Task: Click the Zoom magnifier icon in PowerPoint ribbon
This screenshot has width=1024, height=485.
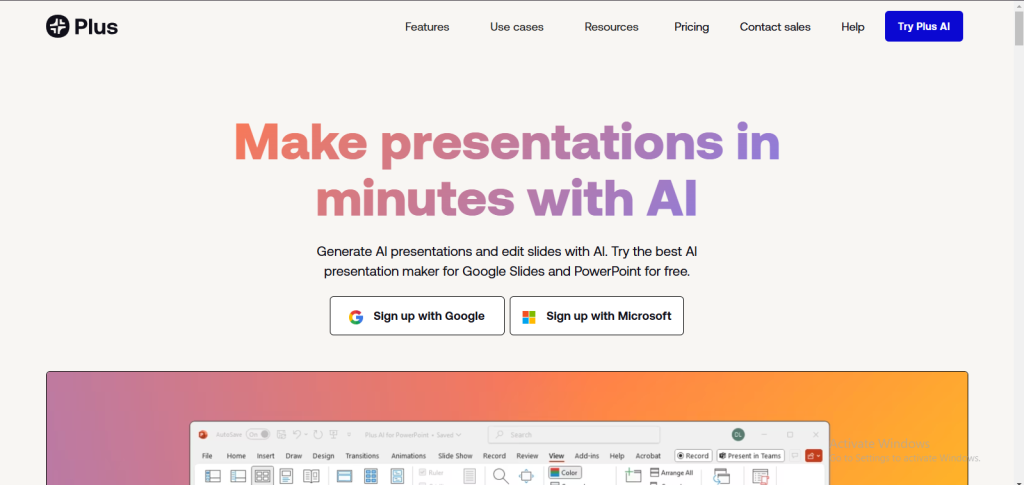Action: (500, 476)
